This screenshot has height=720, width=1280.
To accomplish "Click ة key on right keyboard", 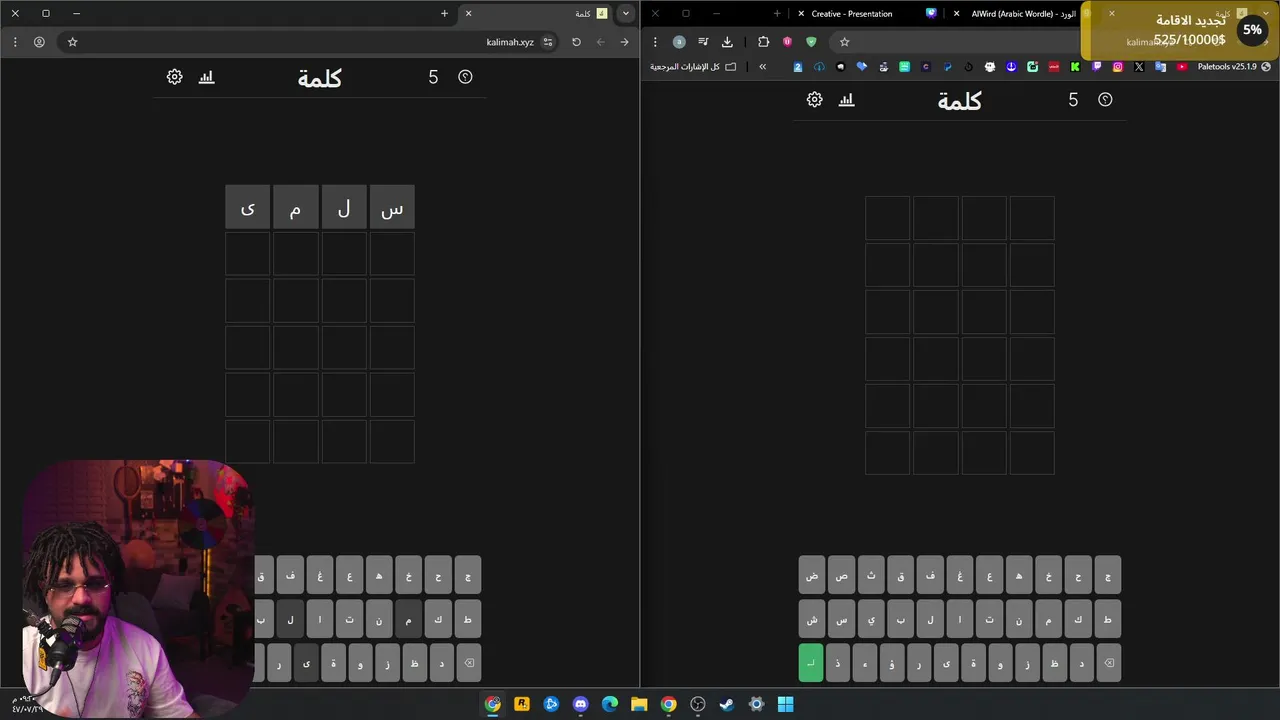I will coord(973,663).
